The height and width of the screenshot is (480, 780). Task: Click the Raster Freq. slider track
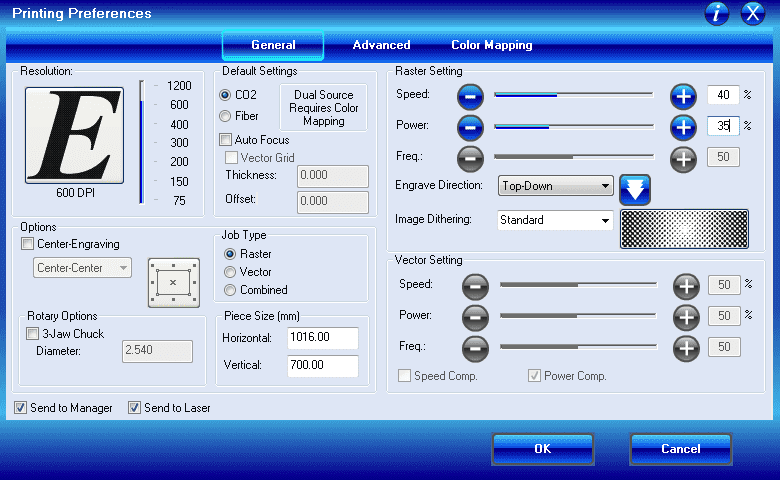point(574,157)
